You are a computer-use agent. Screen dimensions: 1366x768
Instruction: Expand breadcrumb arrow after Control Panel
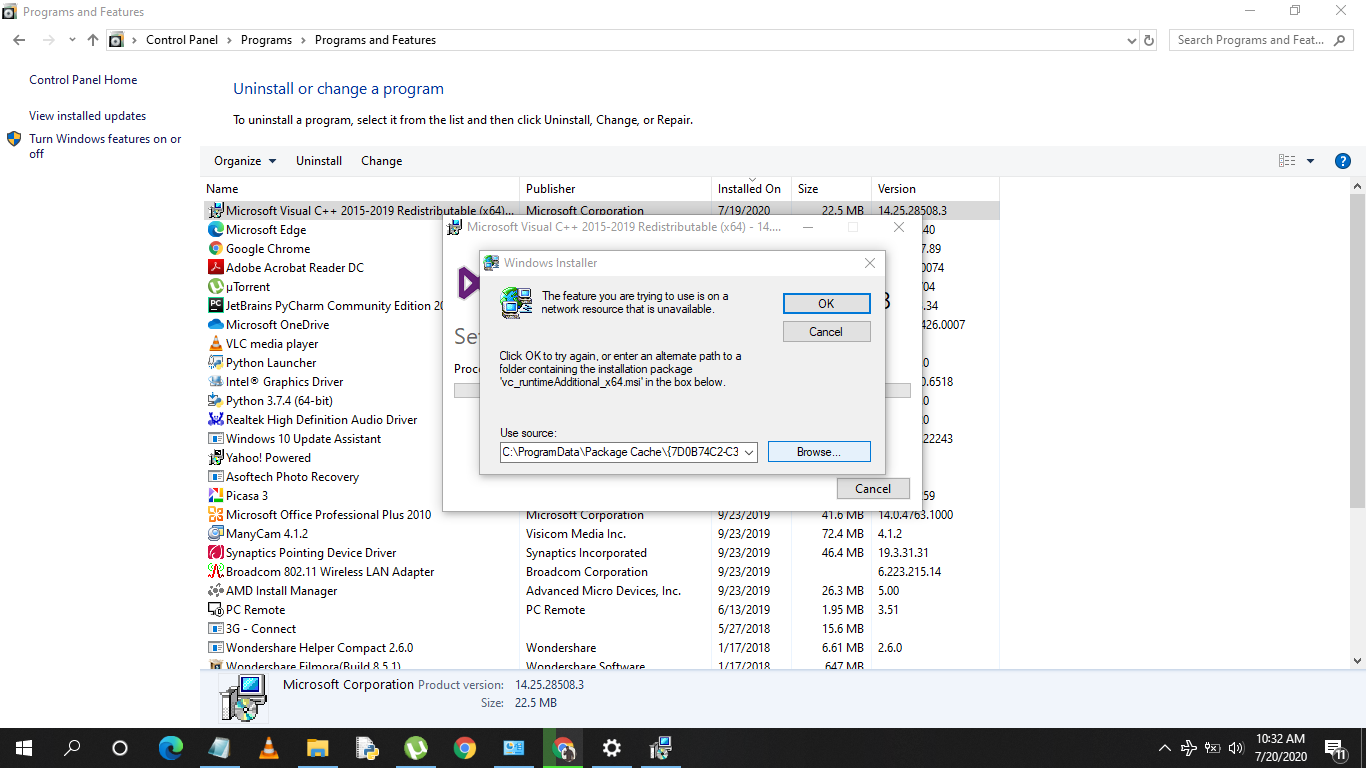(x=229, y=40)
